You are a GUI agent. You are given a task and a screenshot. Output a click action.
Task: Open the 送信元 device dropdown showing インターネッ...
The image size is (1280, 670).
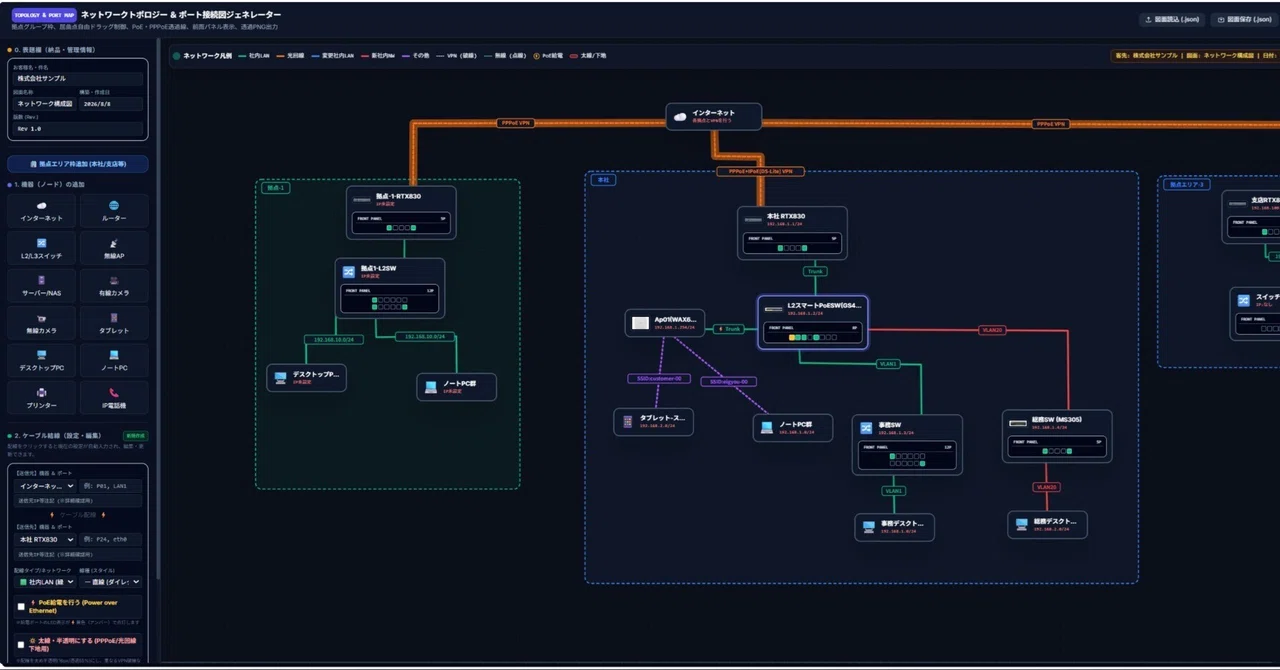click(x=45, y=486)
